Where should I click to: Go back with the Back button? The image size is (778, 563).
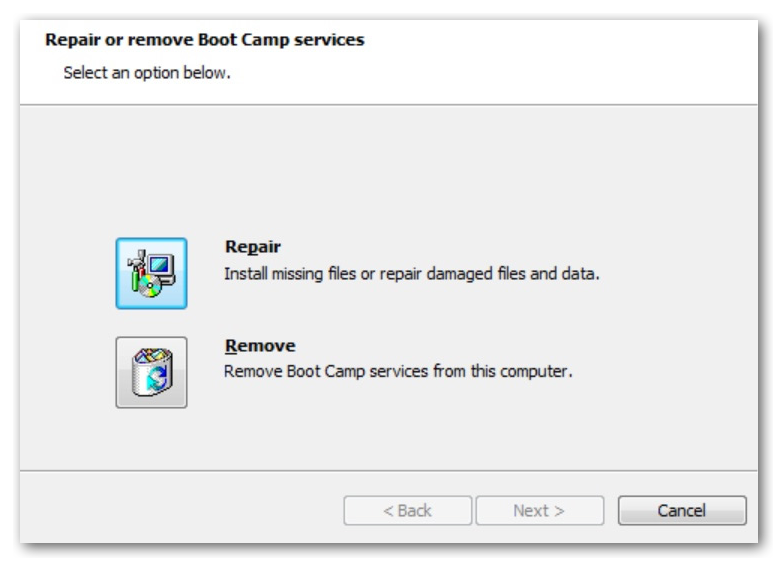tap(407, 510)
